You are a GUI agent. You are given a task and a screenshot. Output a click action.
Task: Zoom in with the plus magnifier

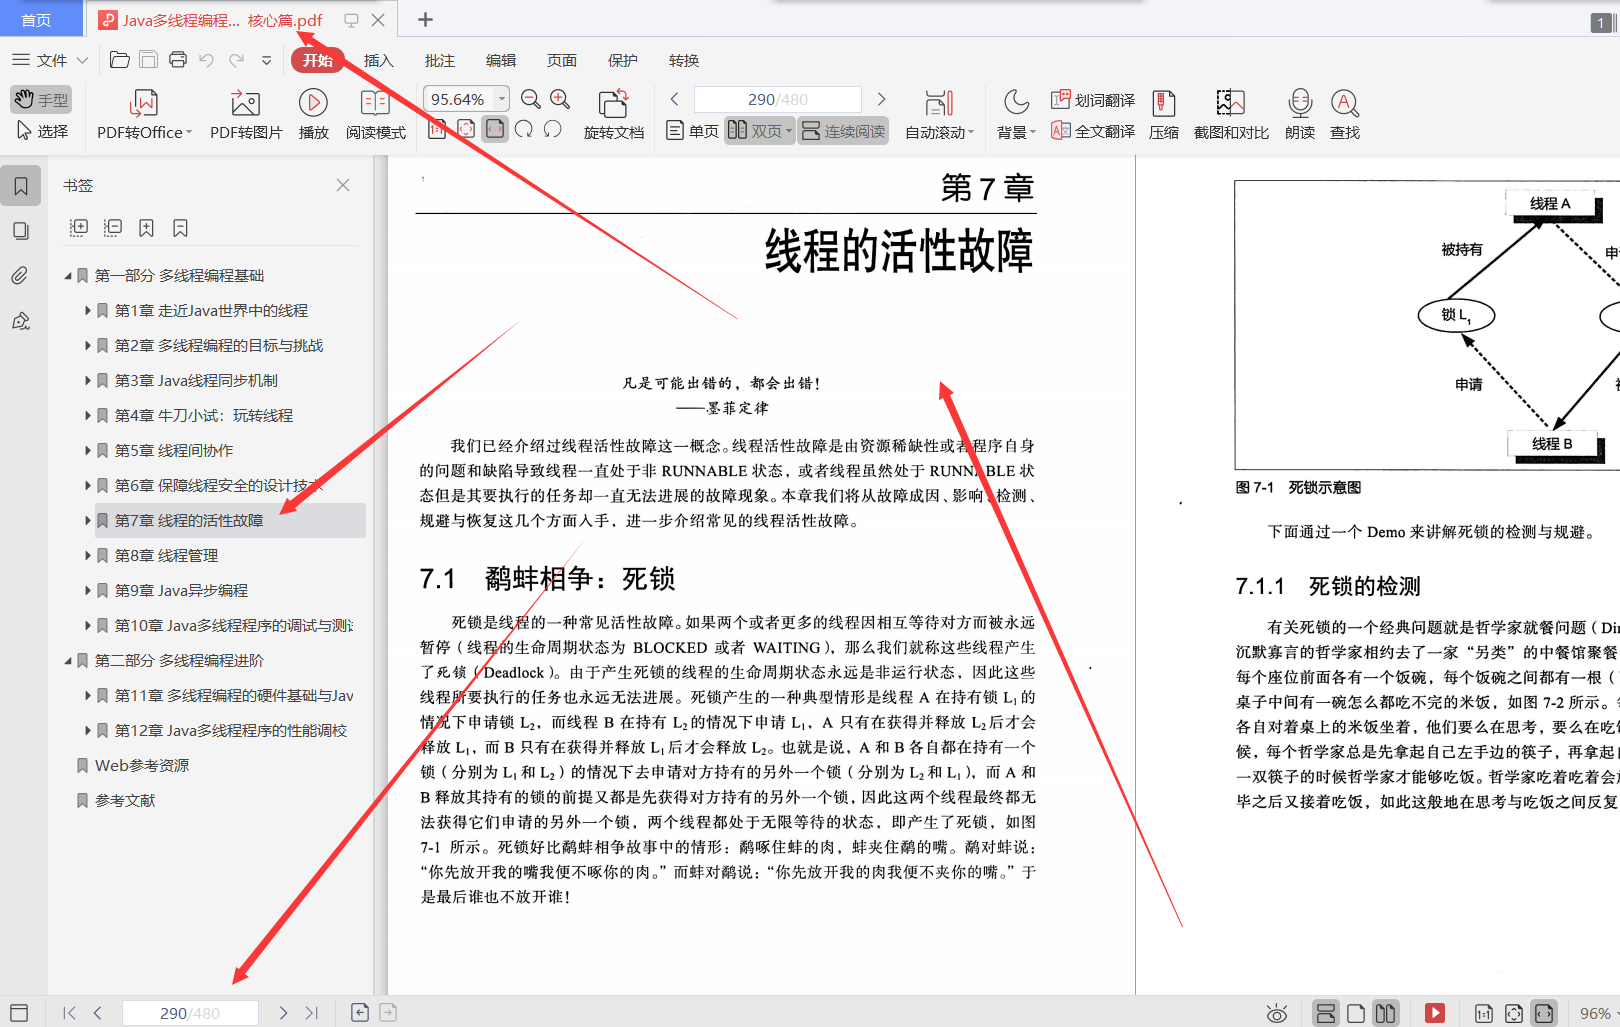(560, 99)
